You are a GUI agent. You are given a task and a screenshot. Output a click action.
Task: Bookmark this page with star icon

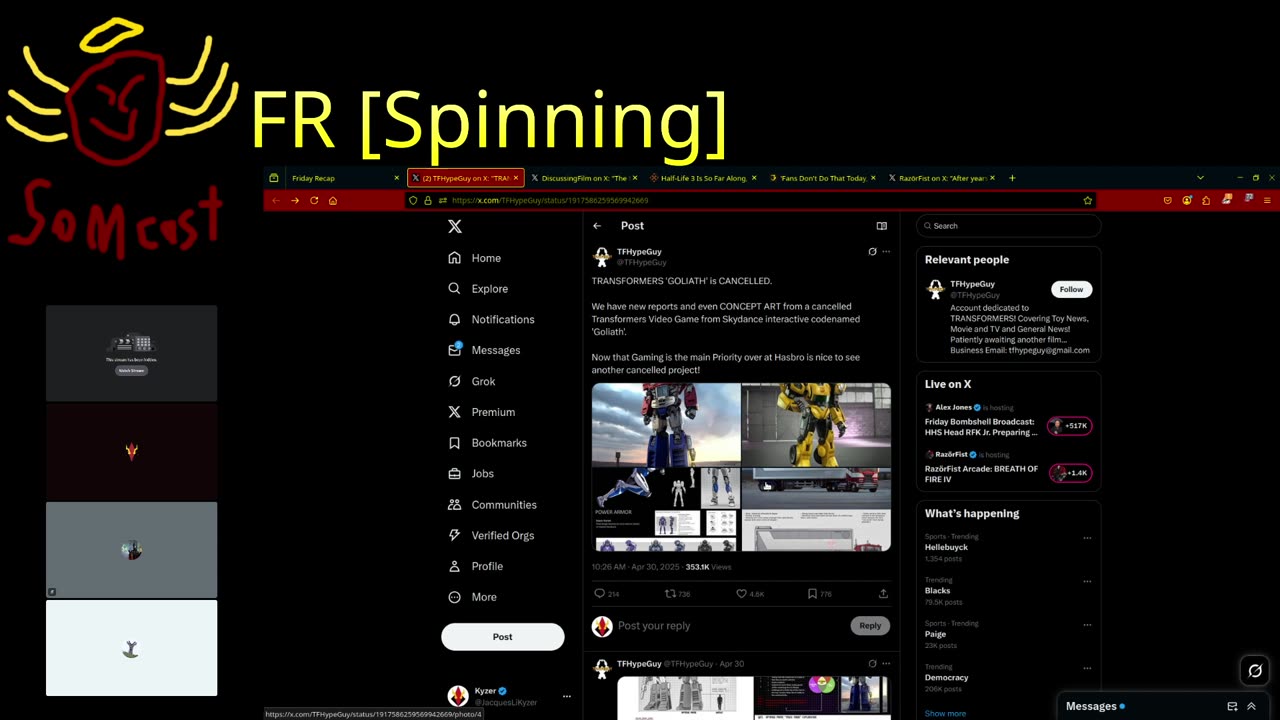click(x=1088, y=200)
